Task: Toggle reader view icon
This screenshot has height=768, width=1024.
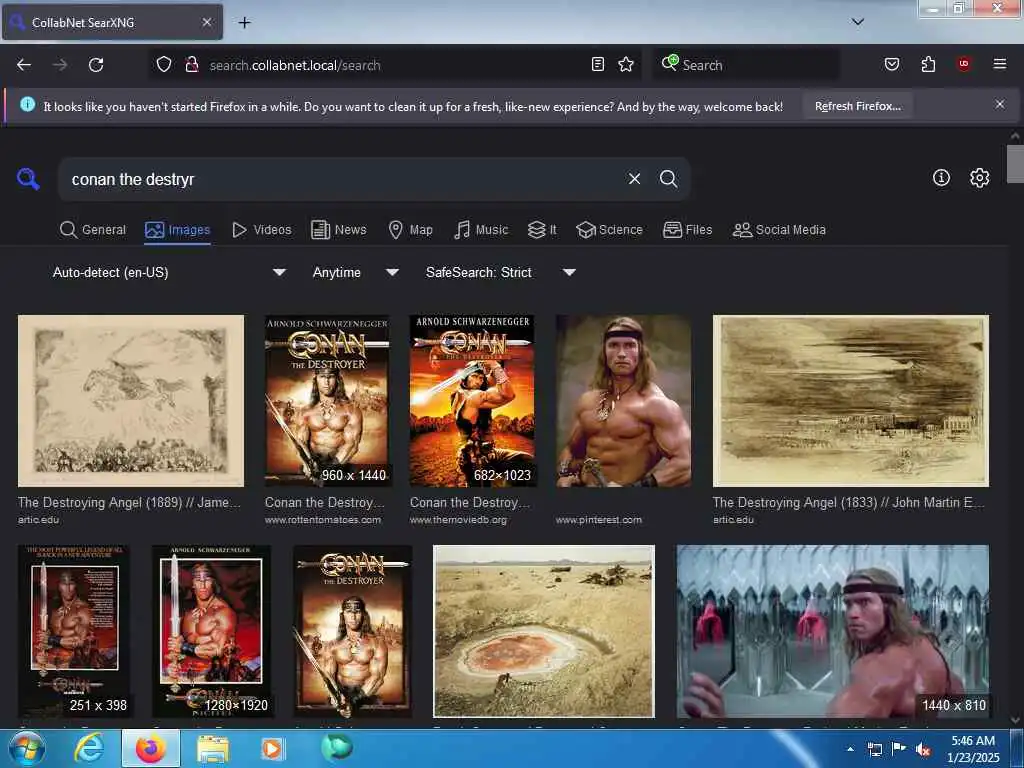Action: pyautogui.click(x=598, y=65)
